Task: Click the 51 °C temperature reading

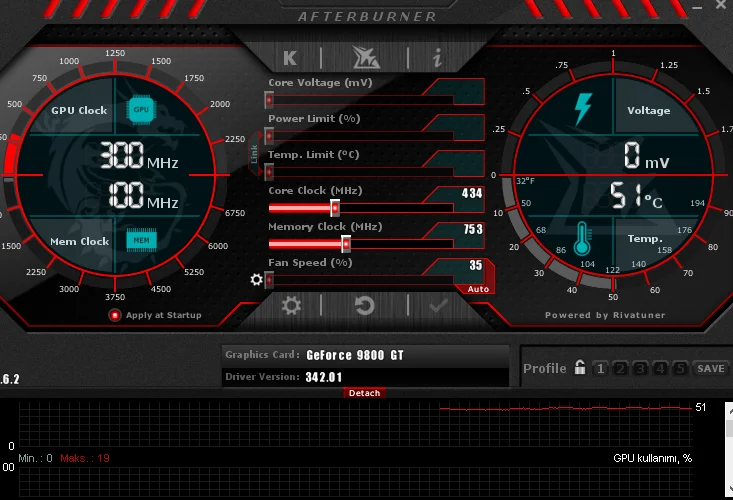Action: coord(636,195)
